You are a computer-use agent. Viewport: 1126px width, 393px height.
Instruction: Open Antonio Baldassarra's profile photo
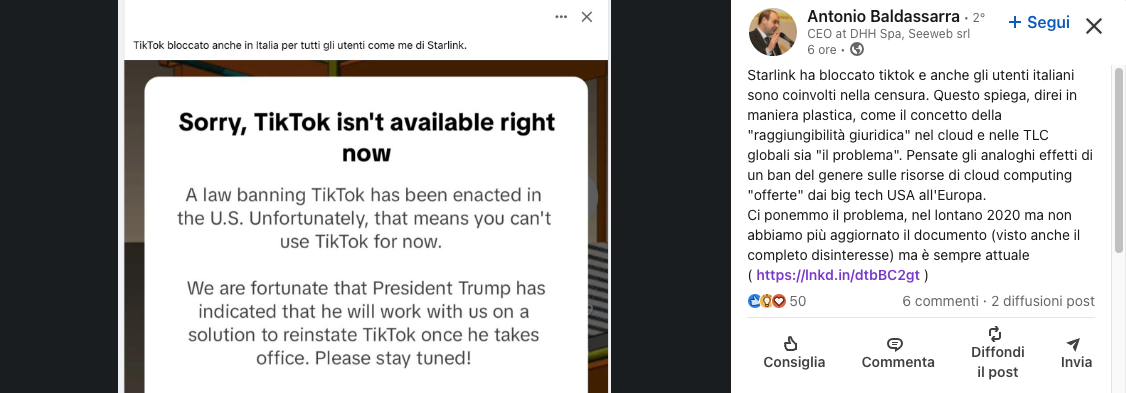[773, 32]
